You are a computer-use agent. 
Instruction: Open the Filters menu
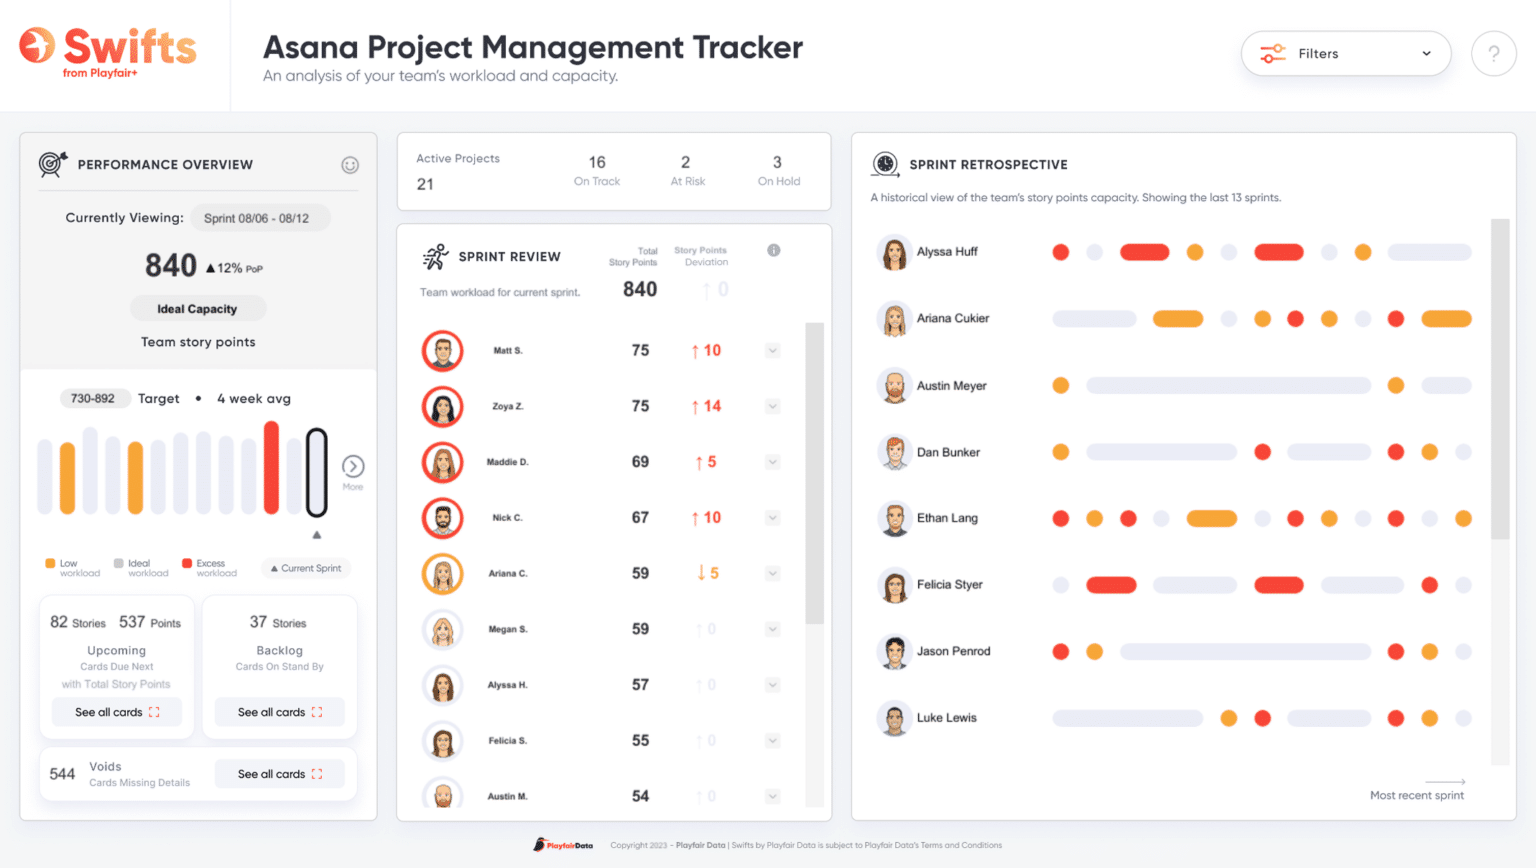click(1345, 53)
